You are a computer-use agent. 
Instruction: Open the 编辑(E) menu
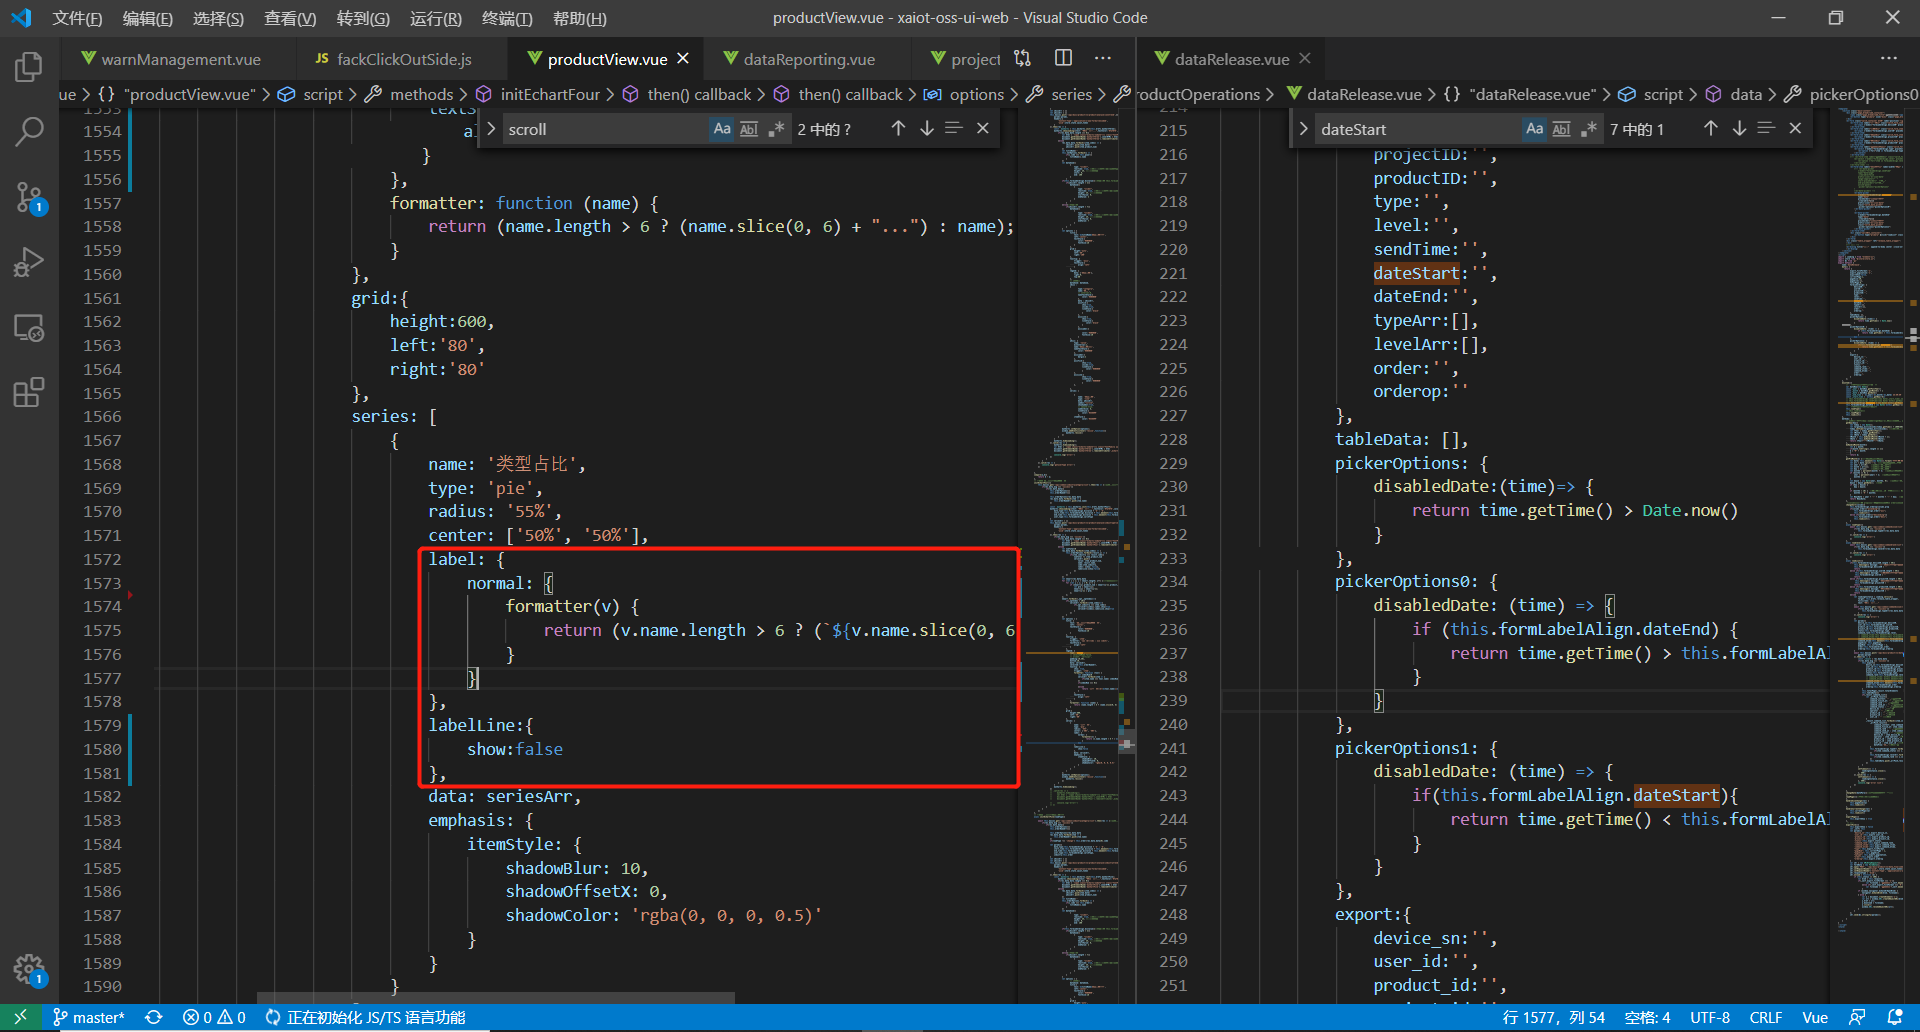(x=147, y=18)
